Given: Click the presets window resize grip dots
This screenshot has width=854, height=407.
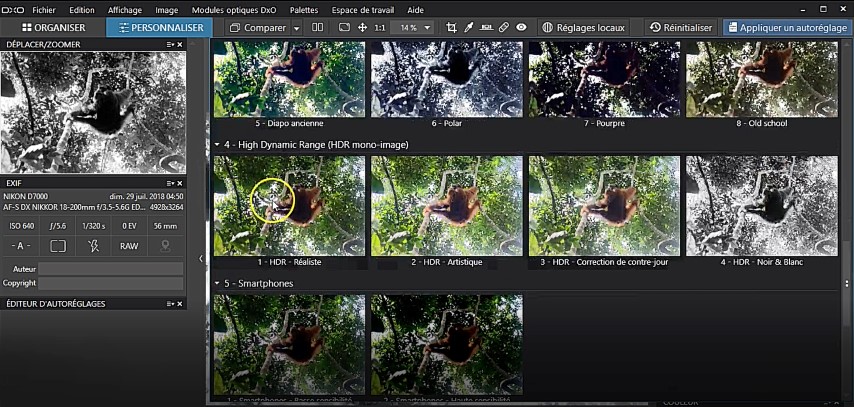Looking at the screenshot, I should click(x=846, y=284).
